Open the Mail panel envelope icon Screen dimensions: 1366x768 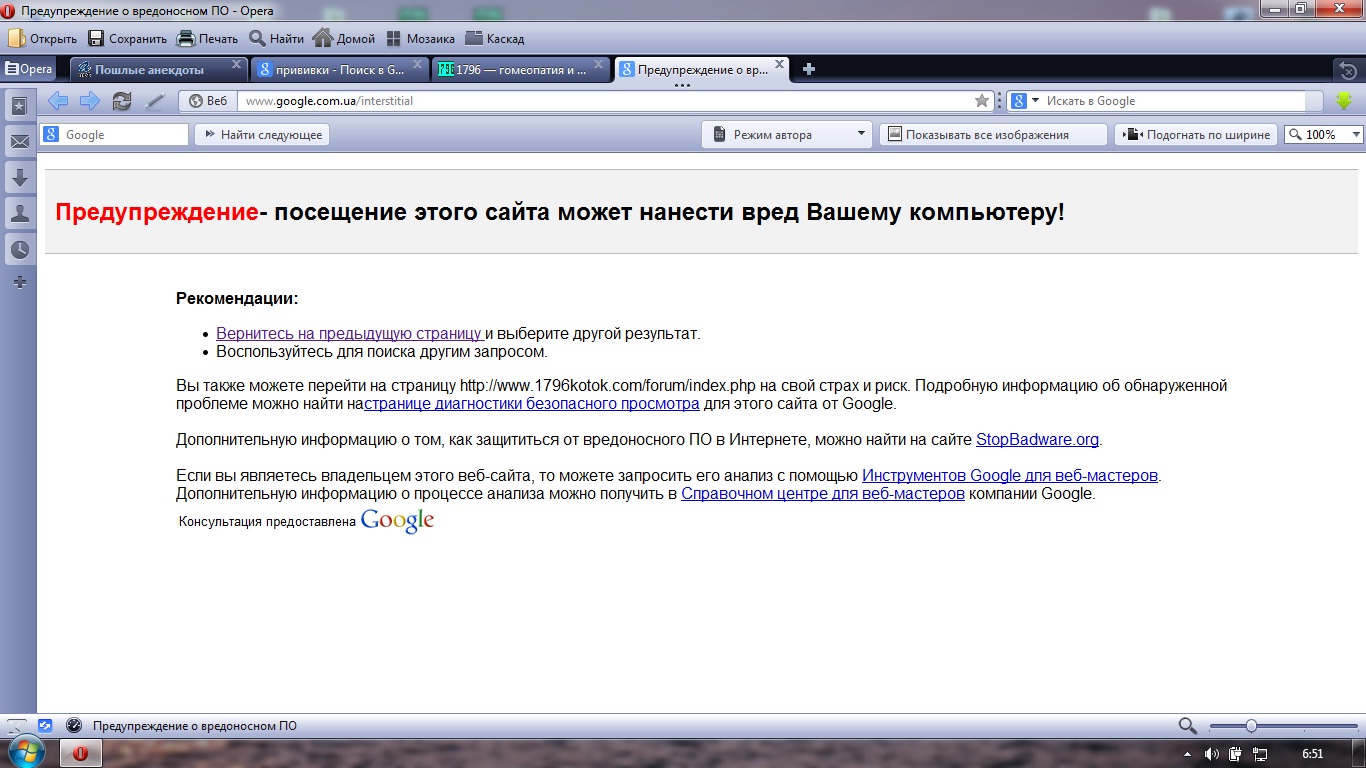coord(19,142)
